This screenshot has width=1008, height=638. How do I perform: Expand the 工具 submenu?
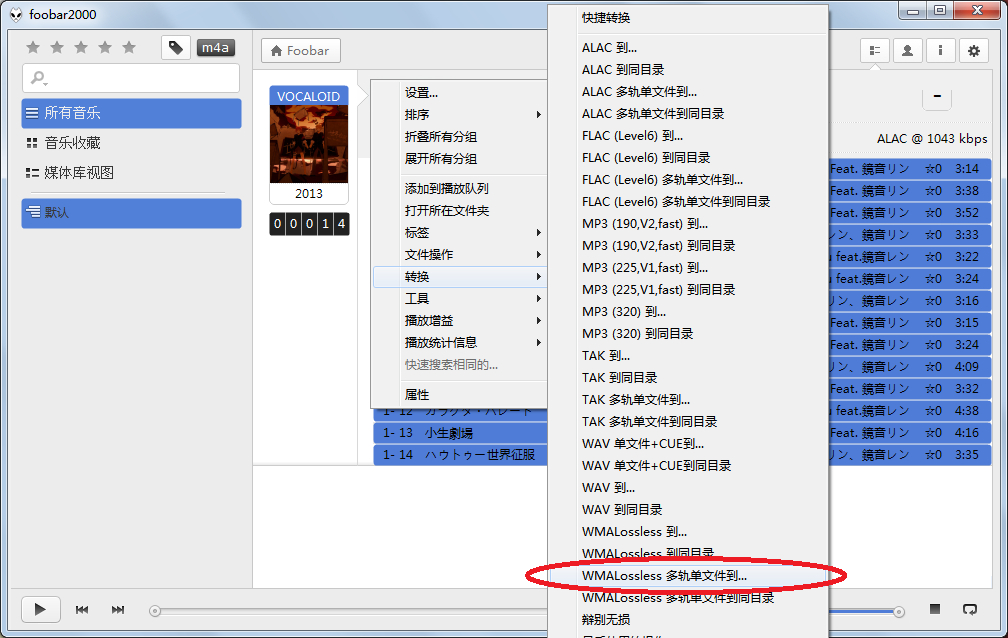tap(460, 298)
